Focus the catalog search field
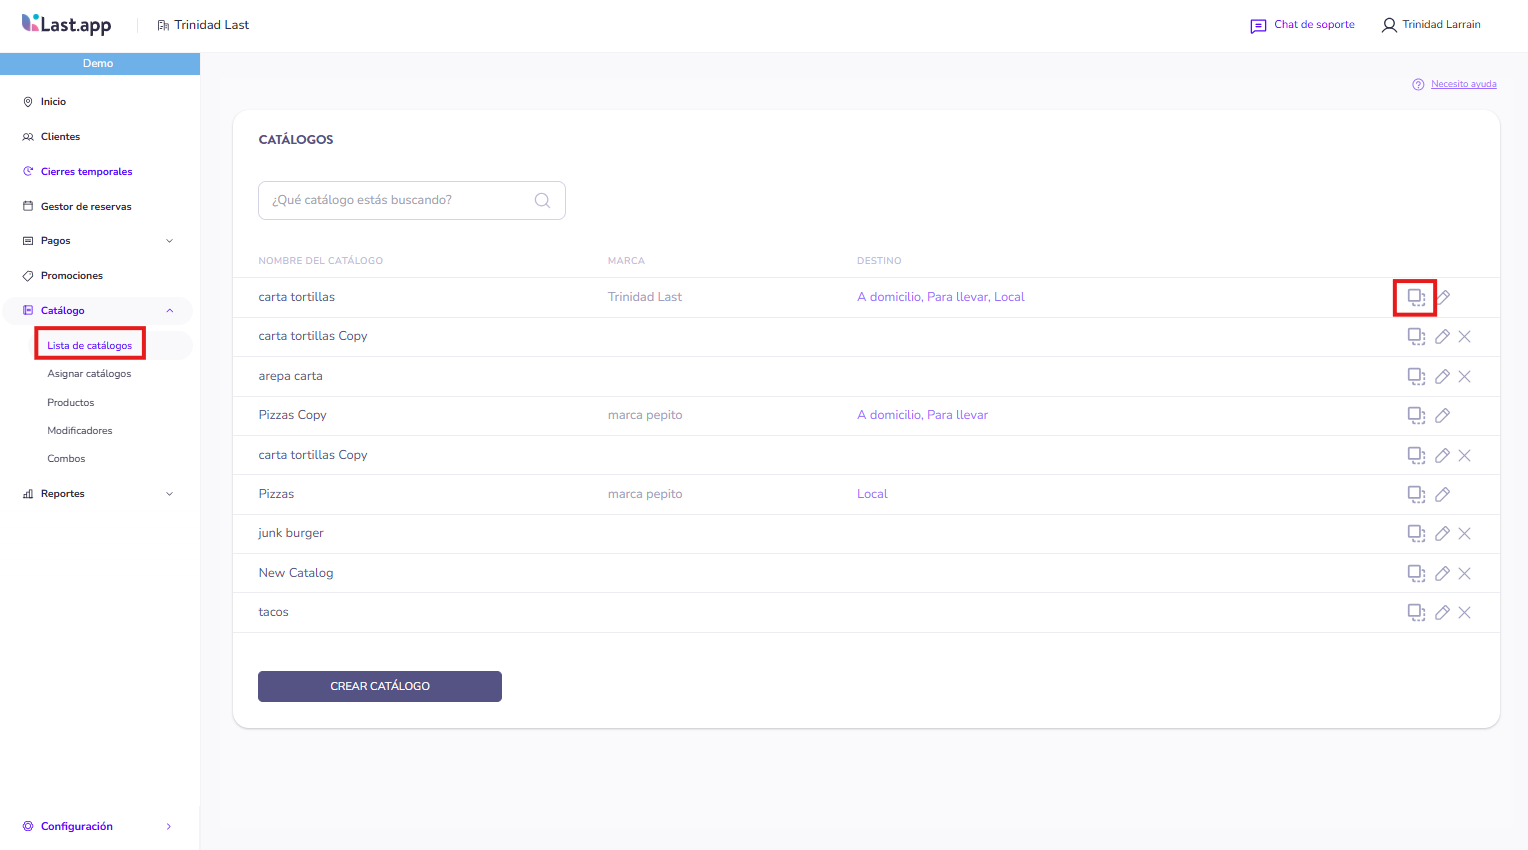This screenshot has width=1528, height=850. pyautogui.click(x=400, y=200)
